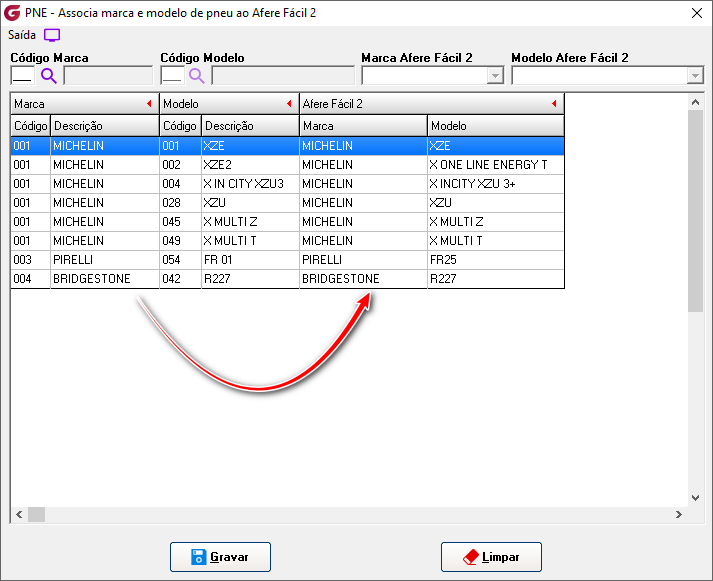Click model code 049 cell

[180, 241]
